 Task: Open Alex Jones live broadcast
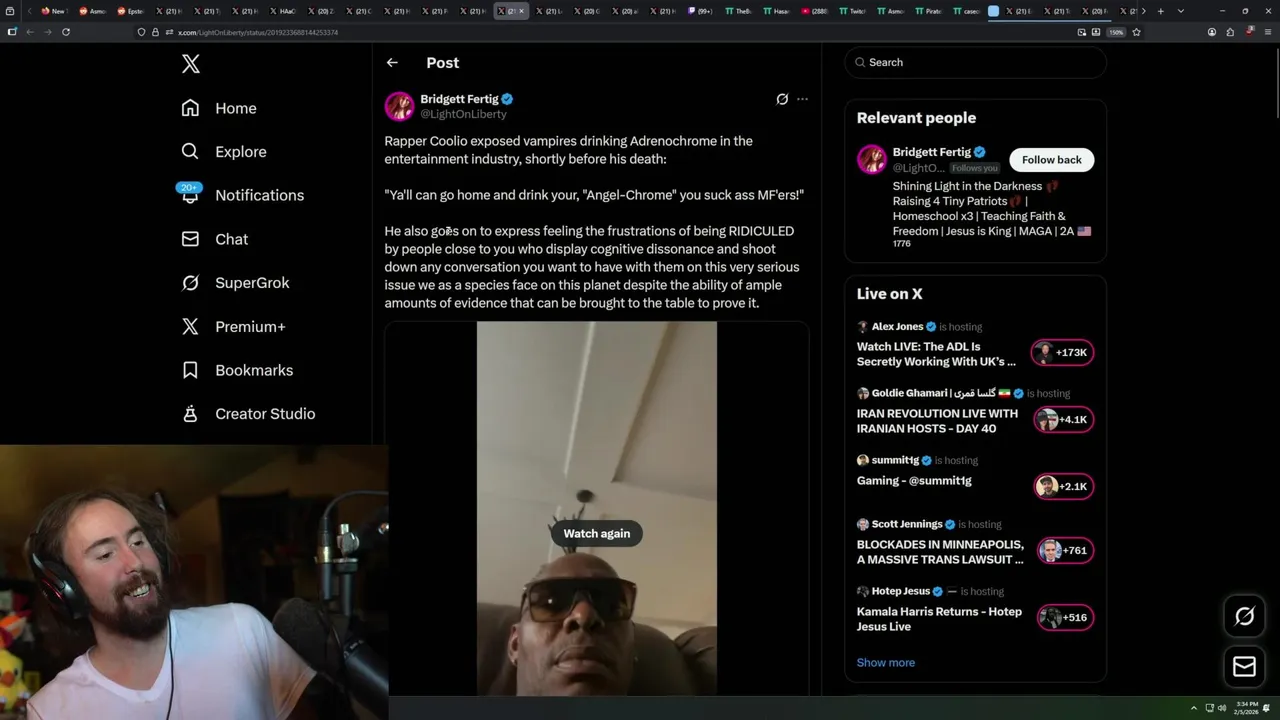[x=936, y=354]
